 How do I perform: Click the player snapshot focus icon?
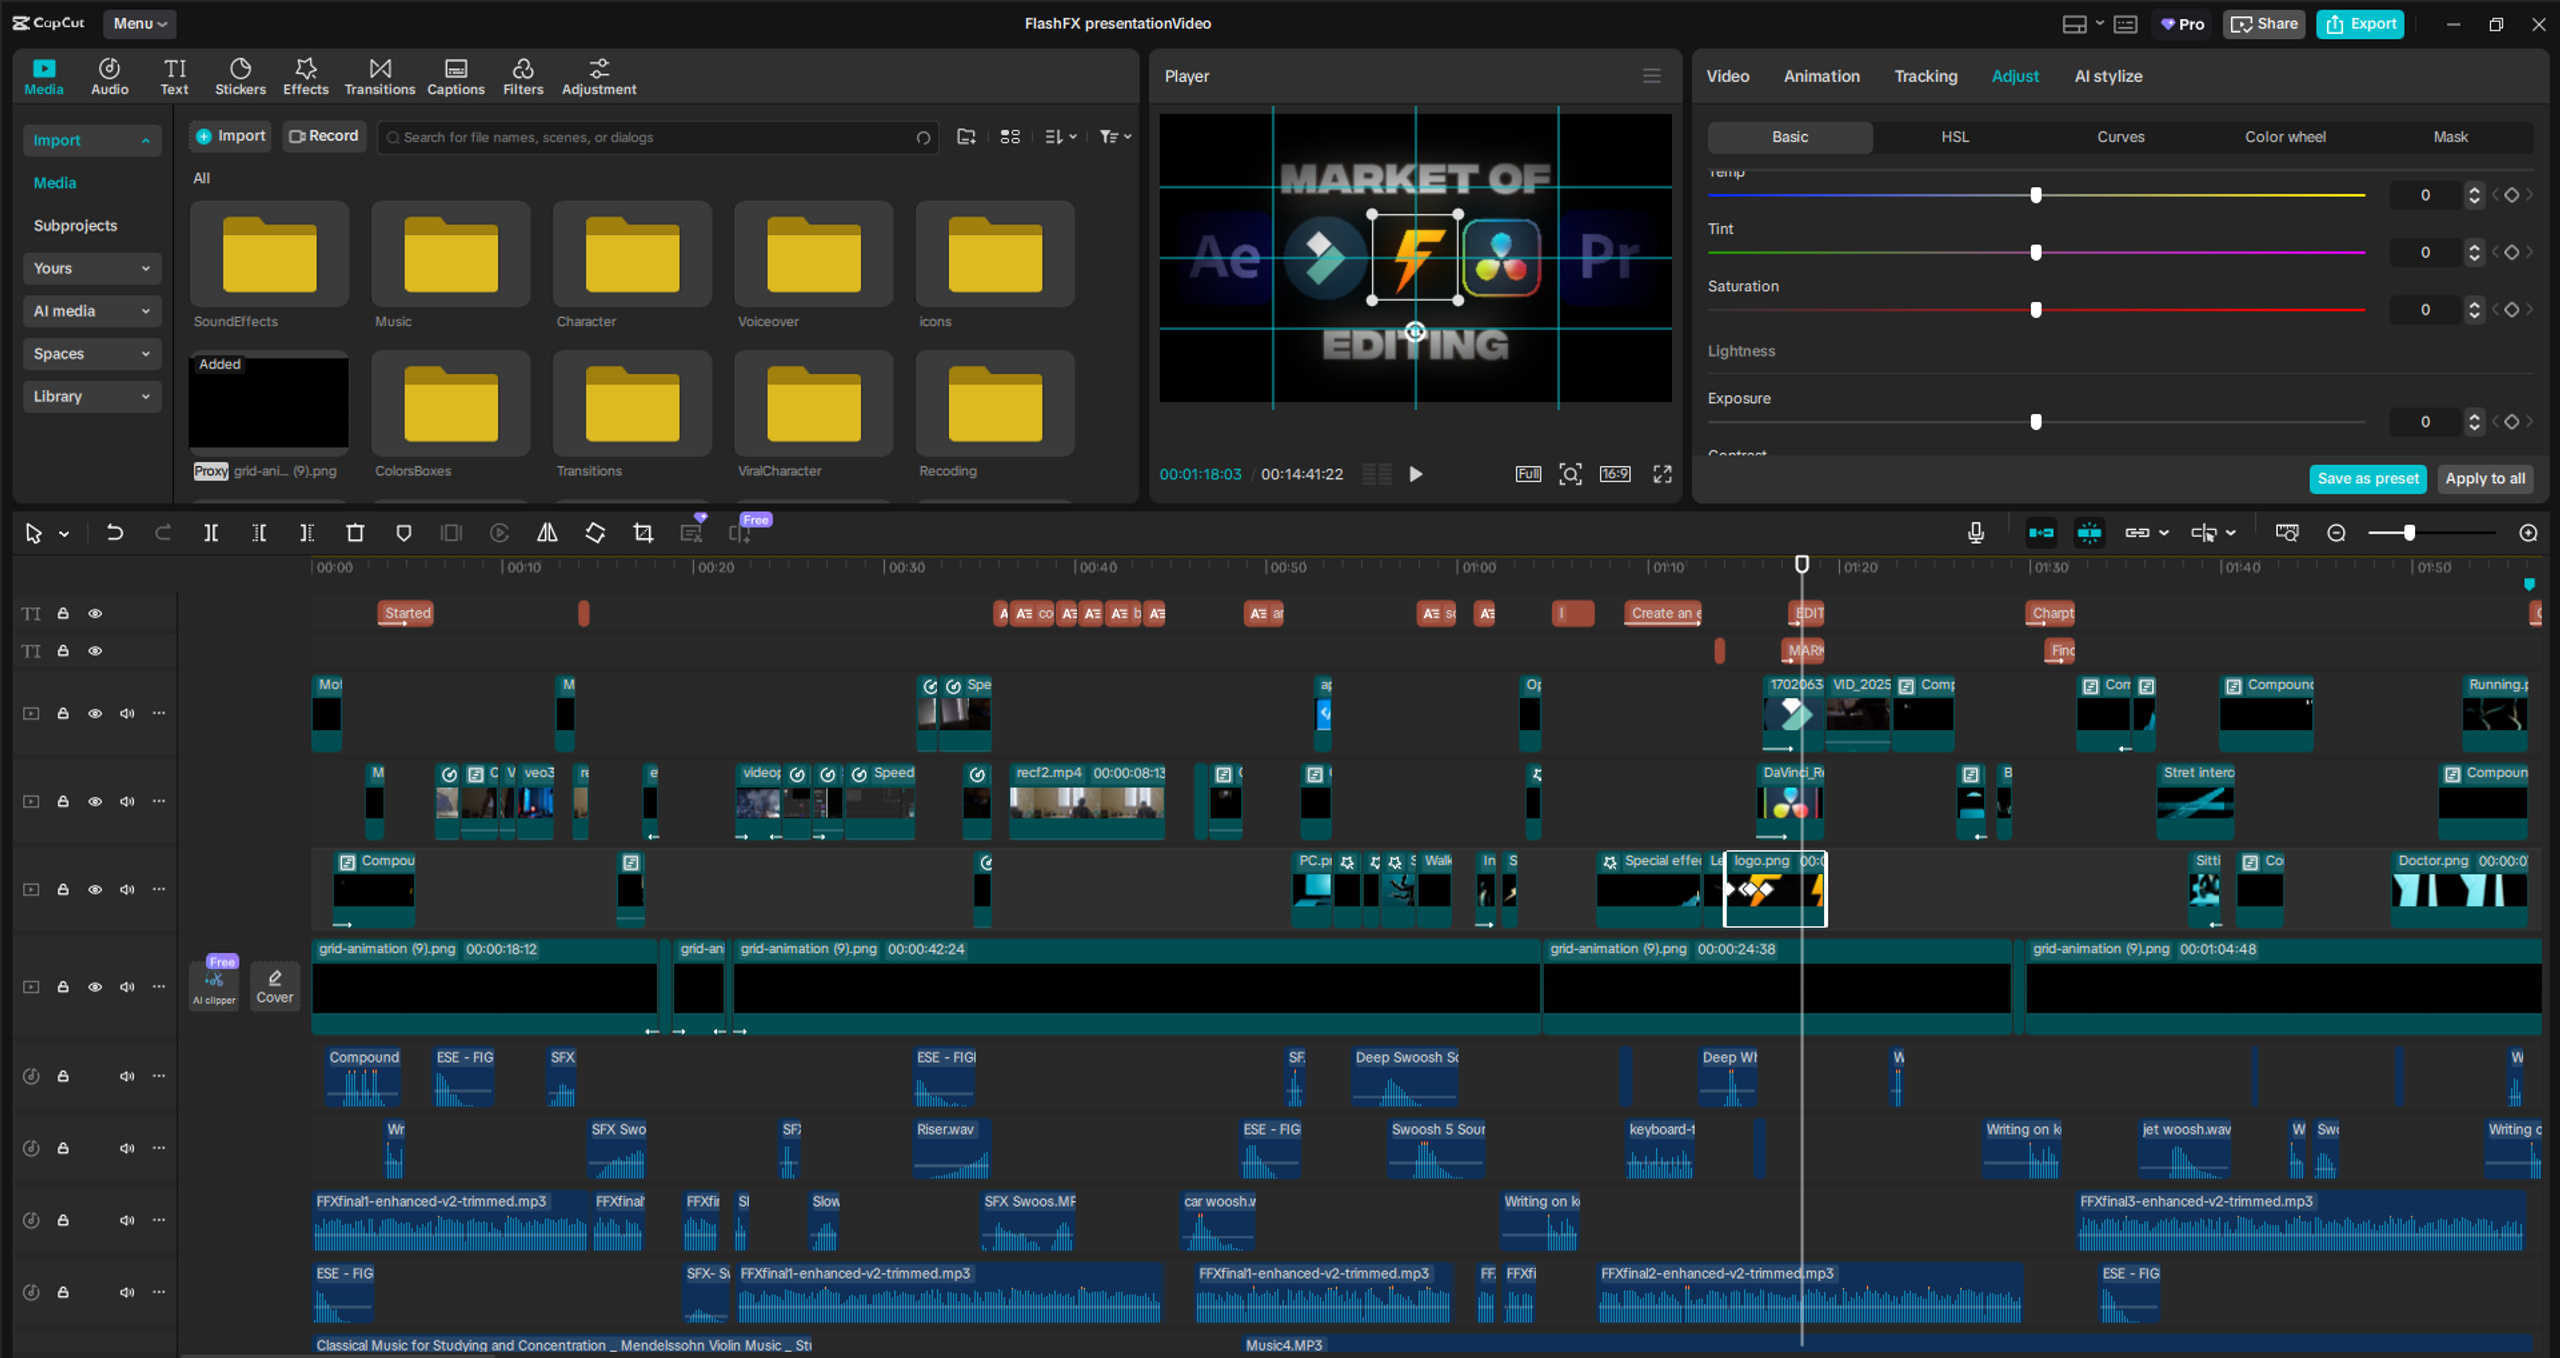(x=1570, y=474)
